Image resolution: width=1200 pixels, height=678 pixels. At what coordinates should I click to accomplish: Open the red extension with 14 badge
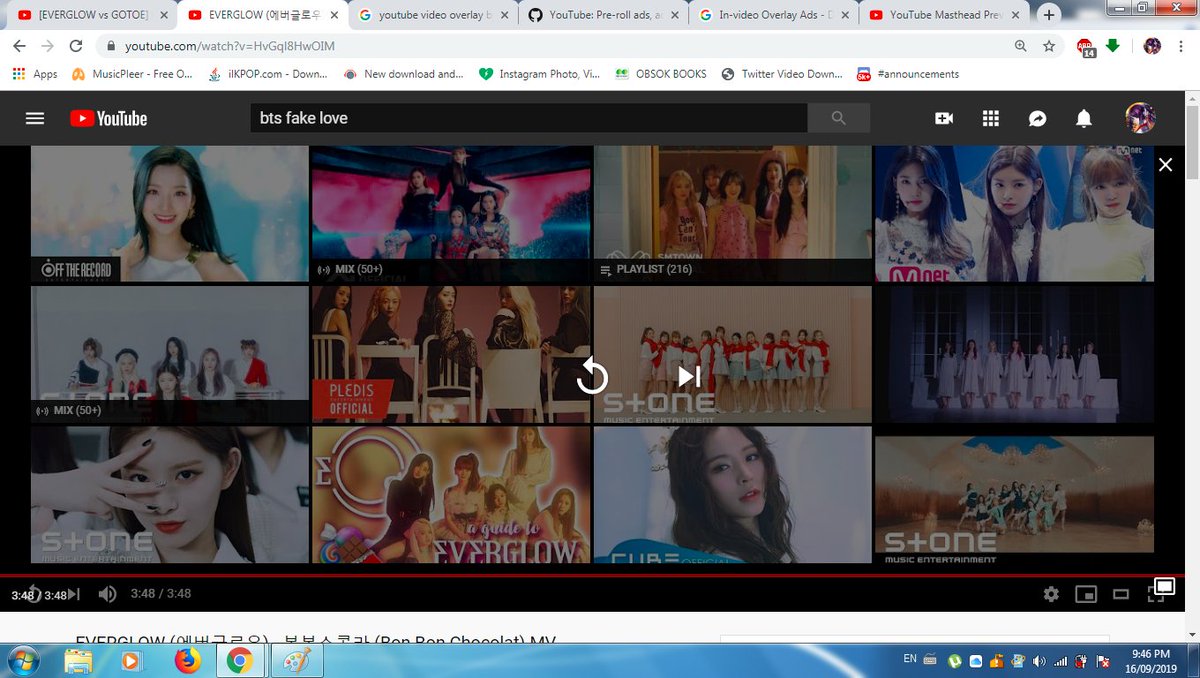point(1085,47)
